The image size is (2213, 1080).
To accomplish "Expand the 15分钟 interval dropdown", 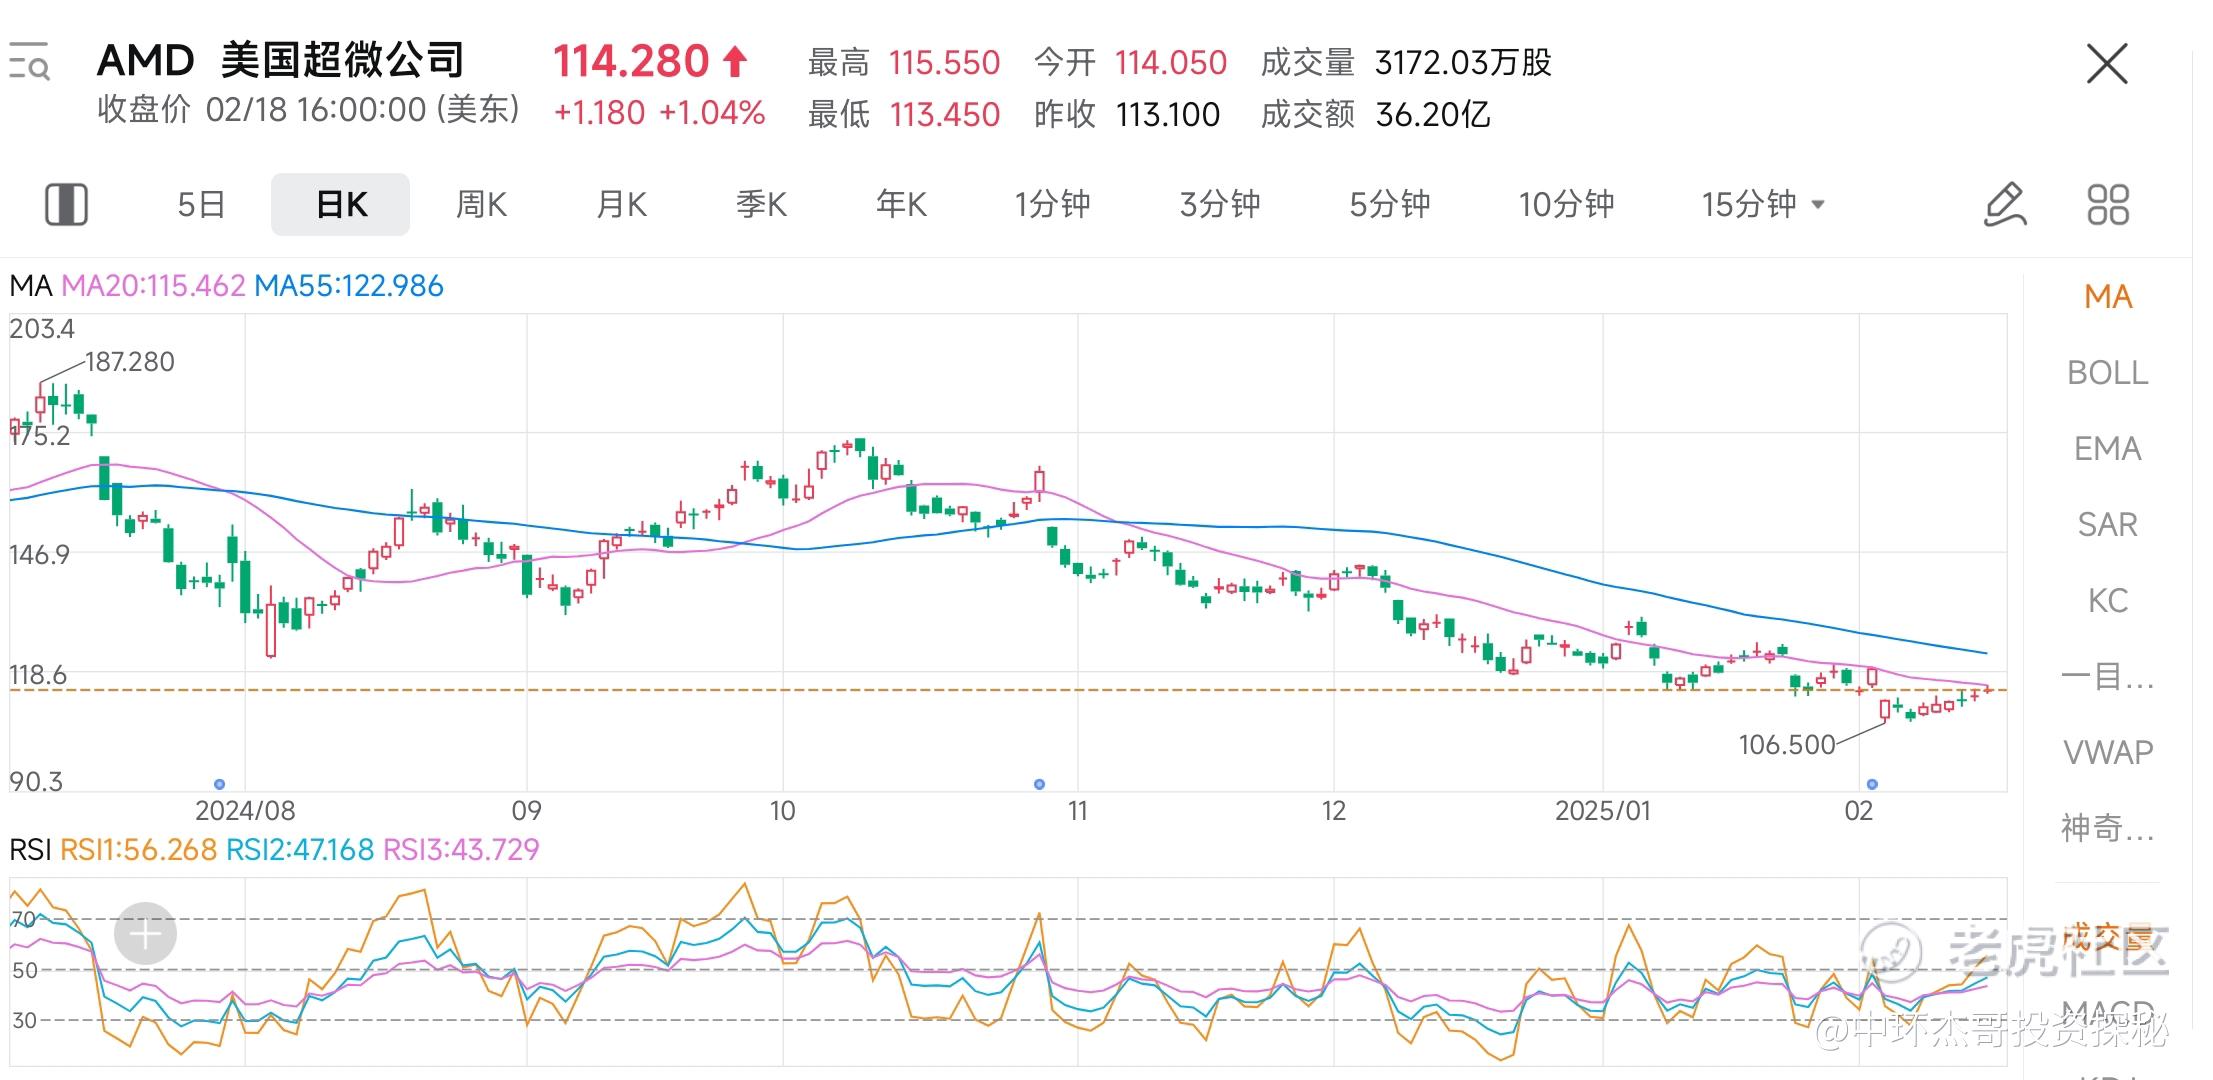I will click(x=1764, y=204).
